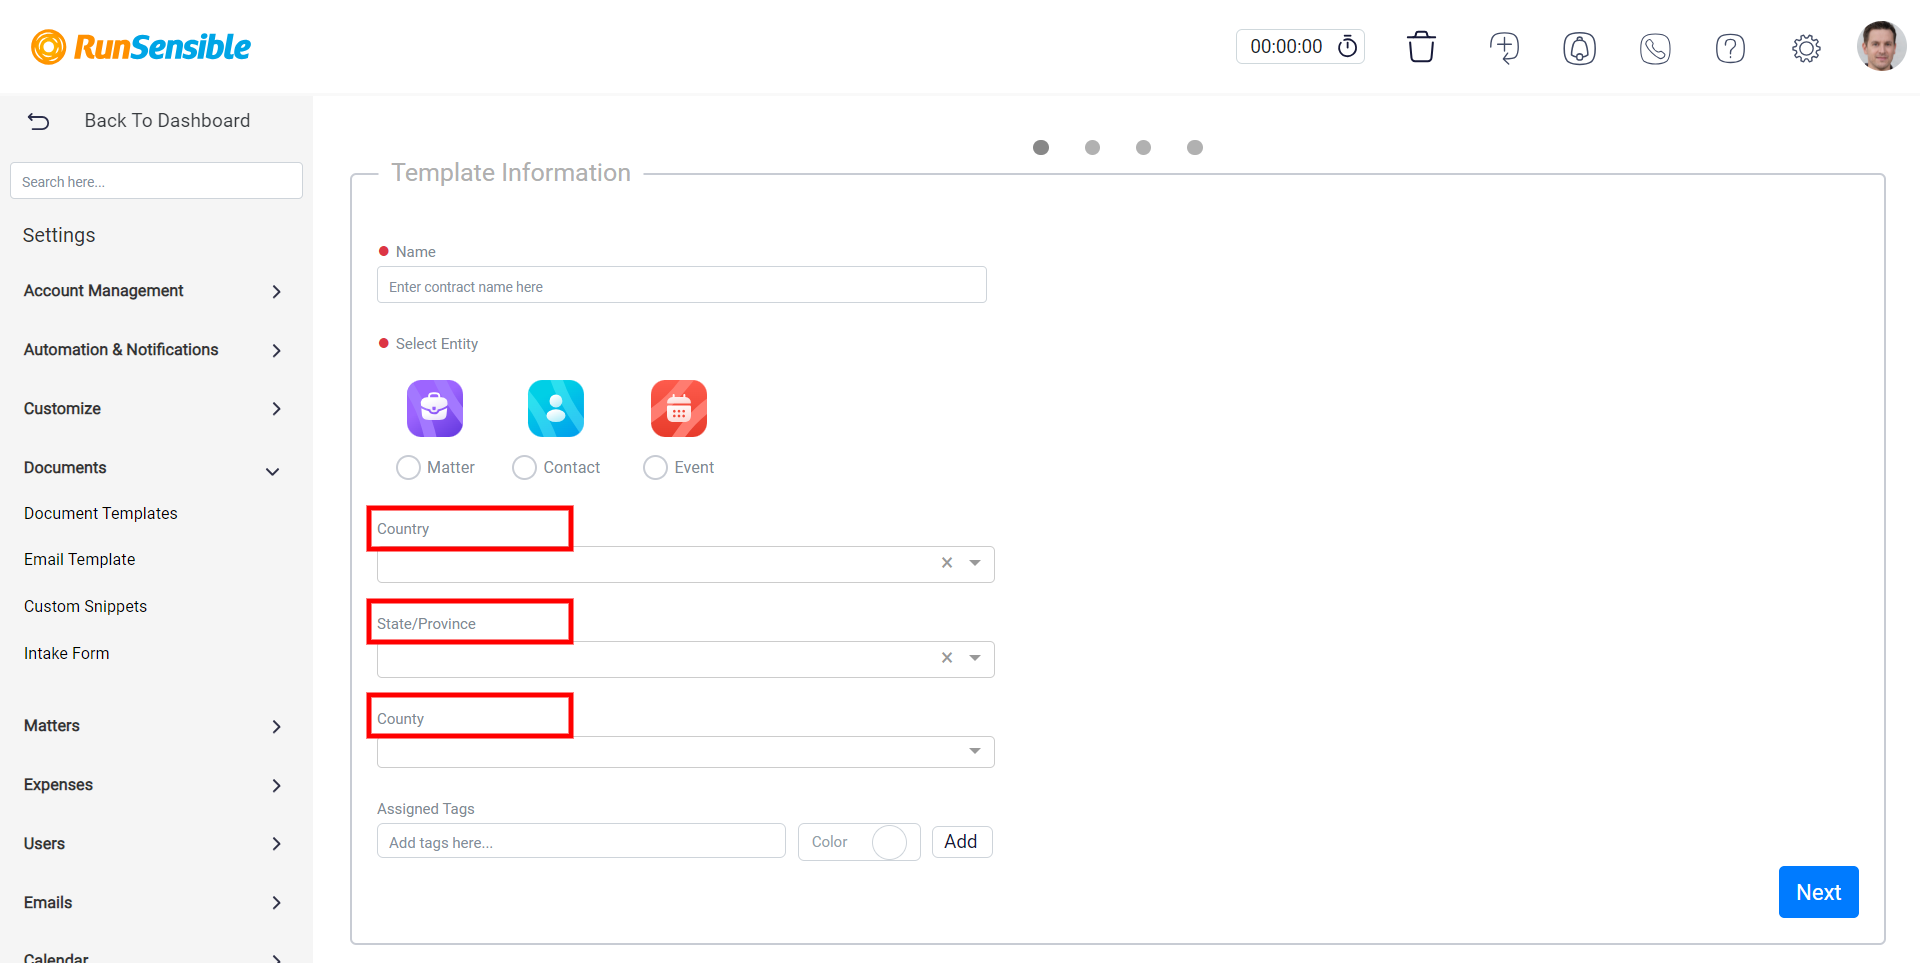
Task: Select the Event radio button
Action: pyautogui.click(x=655, y=467)
